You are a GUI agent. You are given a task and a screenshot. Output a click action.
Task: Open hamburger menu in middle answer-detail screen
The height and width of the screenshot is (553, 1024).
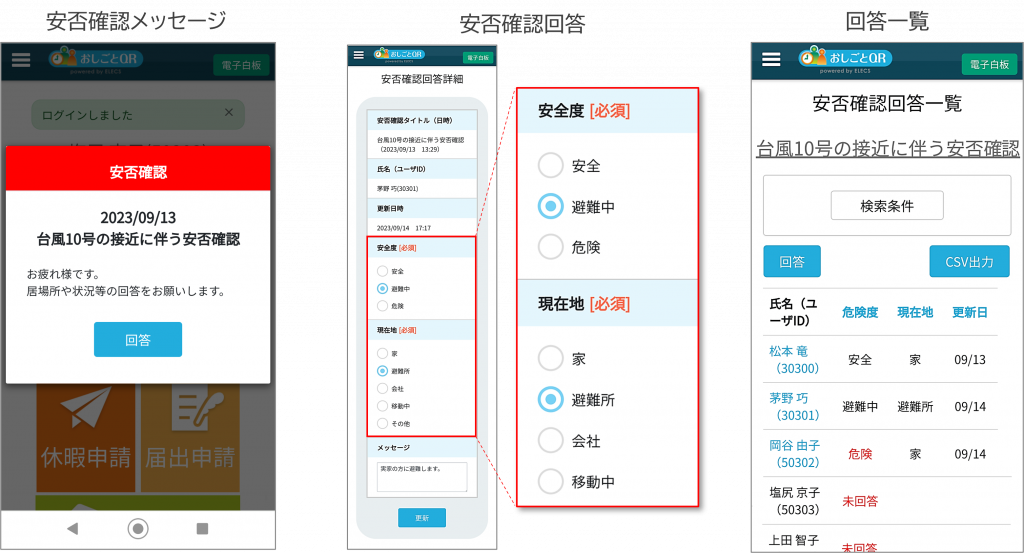click(x=359, y=55)
